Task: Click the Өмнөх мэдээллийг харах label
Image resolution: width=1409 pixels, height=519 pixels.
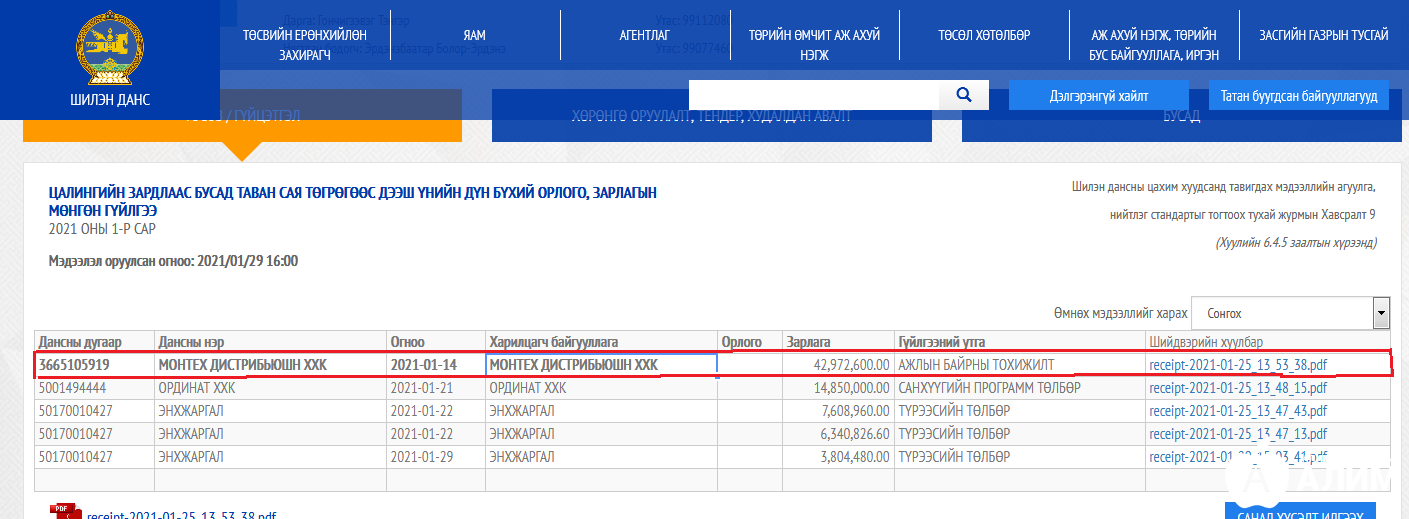Action: point(1120,313)
